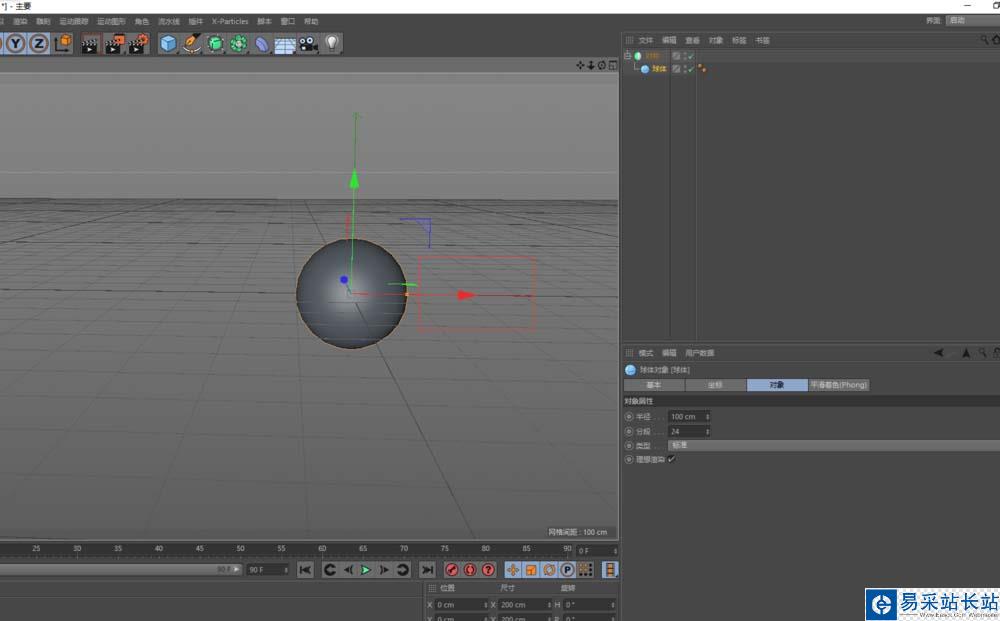Viewport: 1000px width, 621px height.
Task: Toggle the parent object's layer checkbox square
Action: click(x=676, y=56)
